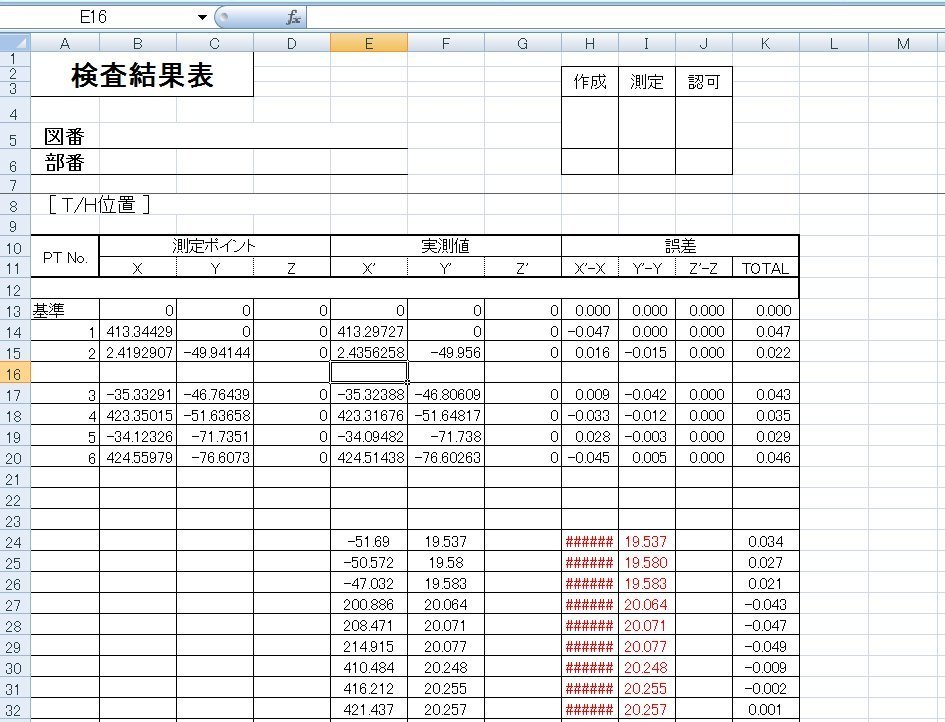Click the Insert Function fx icon

[x=293, y=18]
